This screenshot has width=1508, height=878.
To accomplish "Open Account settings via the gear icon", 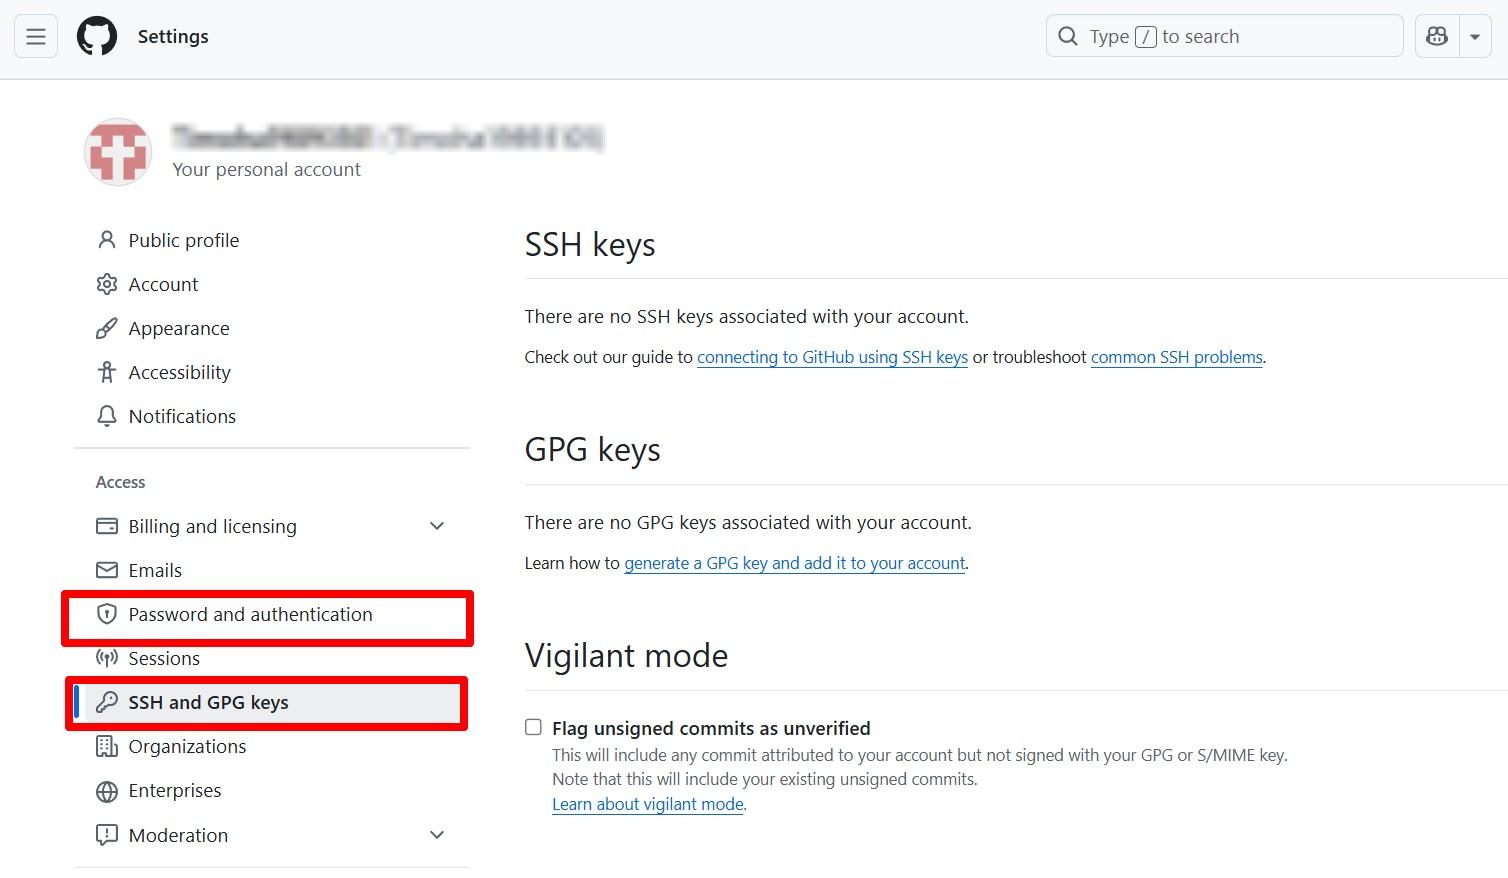I will 107,284.
